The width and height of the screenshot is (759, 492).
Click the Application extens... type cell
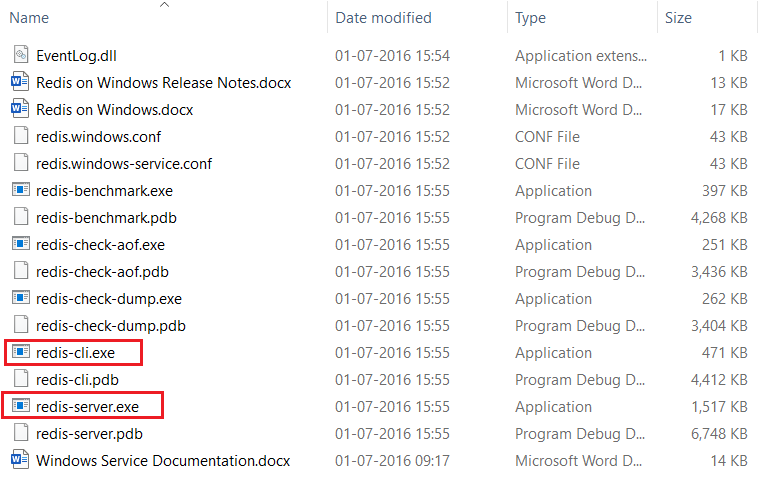pos(581,56)
